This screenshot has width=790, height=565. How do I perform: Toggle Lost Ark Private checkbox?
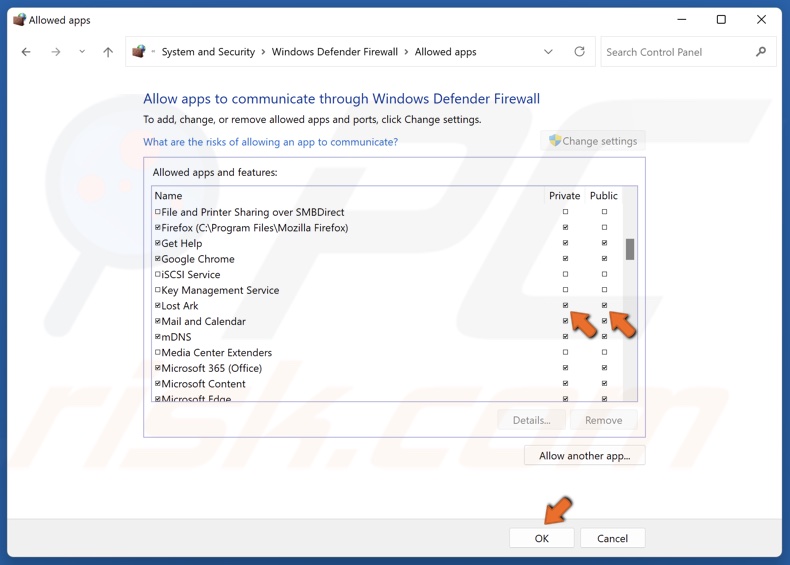pyautogui.click(x=565, y=305)
